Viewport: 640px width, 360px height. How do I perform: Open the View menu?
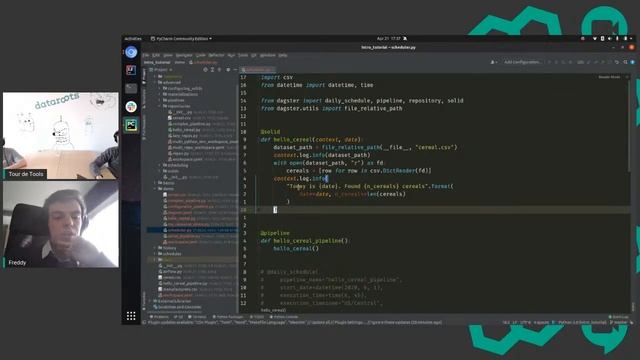(168, 55)
